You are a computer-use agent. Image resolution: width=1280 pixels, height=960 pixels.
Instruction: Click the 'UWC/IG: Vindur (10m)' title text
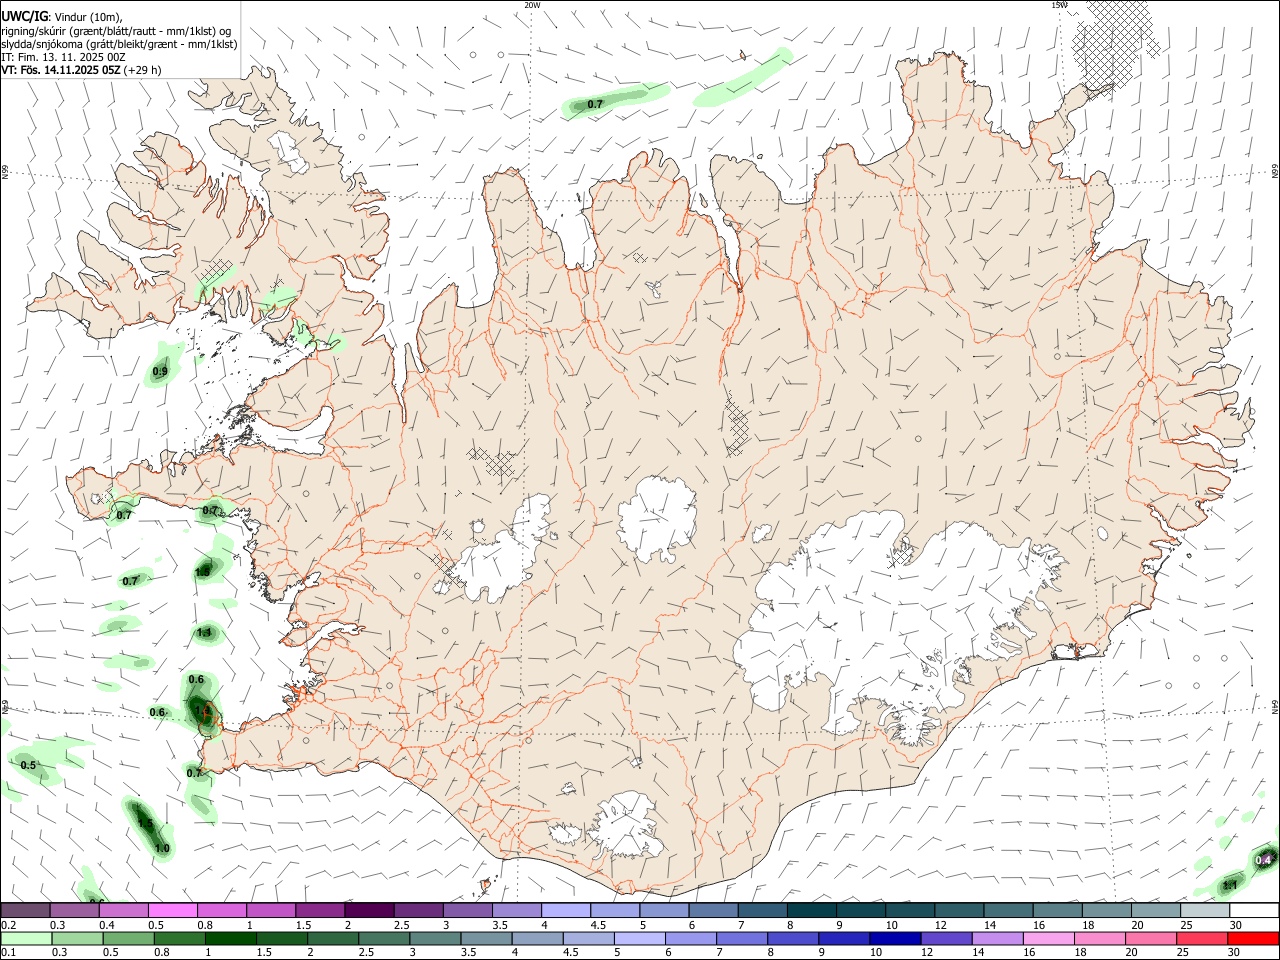62,17
